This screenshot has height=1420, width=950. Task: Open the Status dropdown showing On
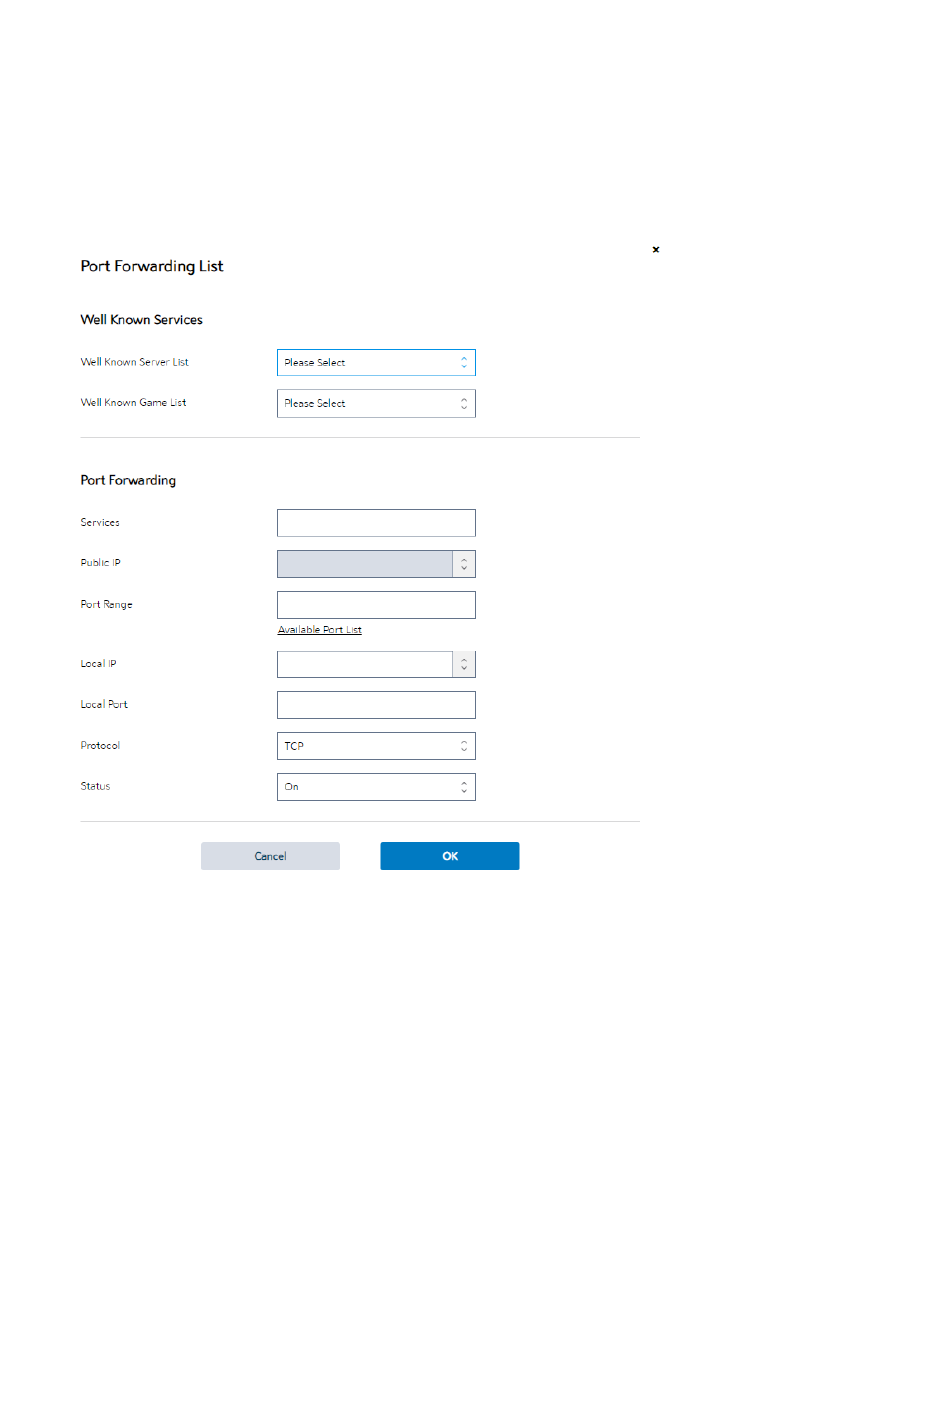click(376, 787)
